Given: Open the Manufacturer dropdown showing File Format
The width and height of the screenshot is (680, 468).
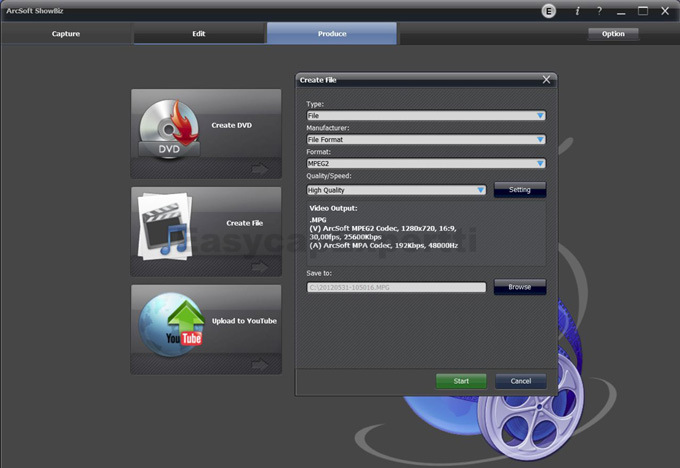Looking at the screenshot, I should (426, 139).
